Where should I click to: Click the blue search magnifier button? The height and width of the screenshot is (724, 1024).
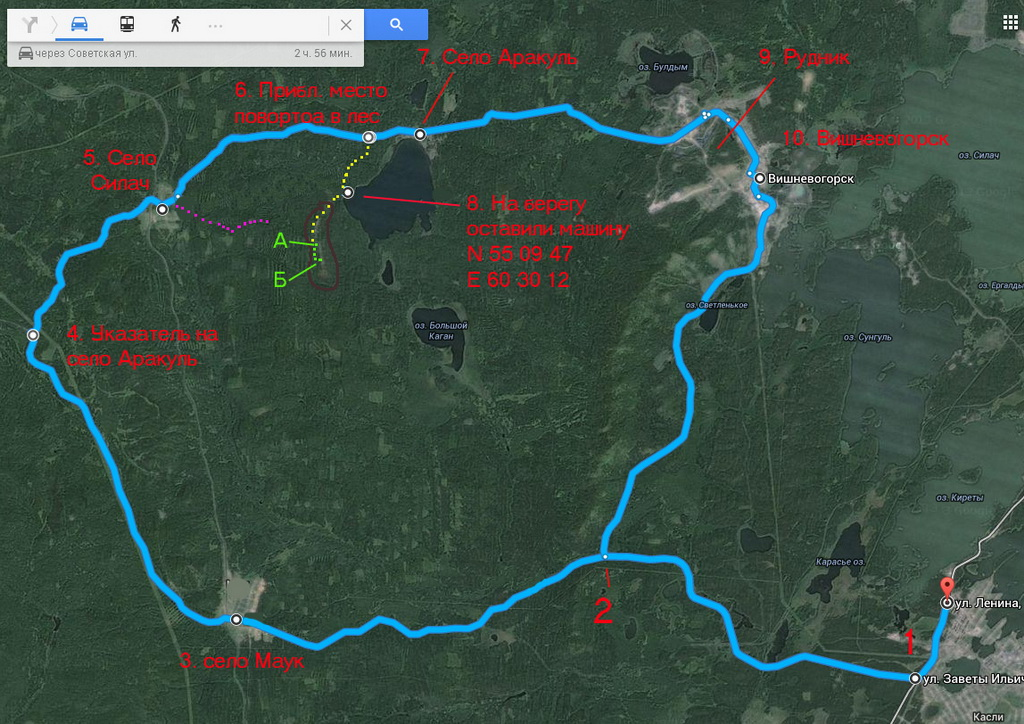396,25
